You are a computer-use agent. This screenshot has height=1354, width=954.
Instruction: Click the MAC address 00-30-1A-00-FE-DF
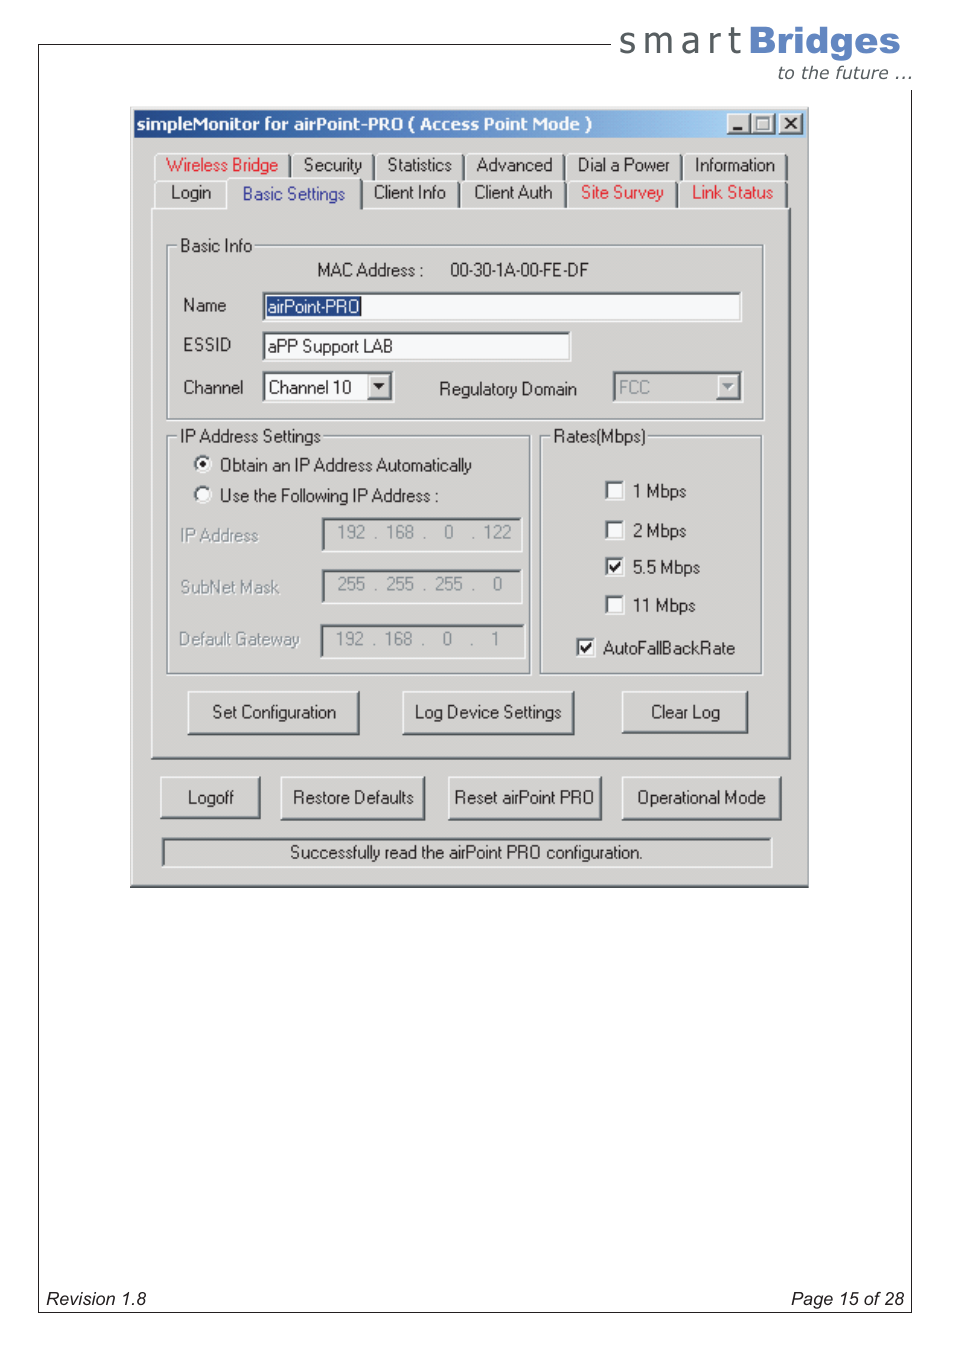(x=519, y=270)
